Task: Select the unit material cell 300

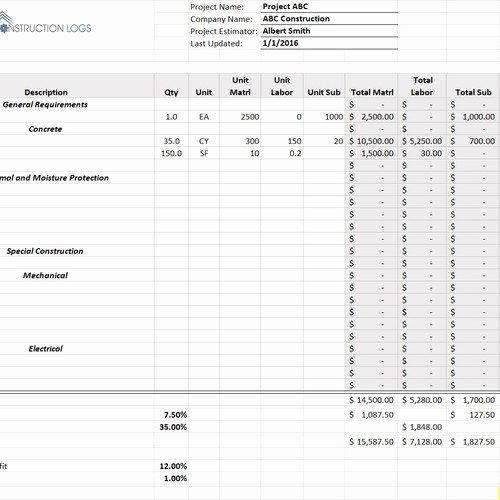Action: (240, 141)
